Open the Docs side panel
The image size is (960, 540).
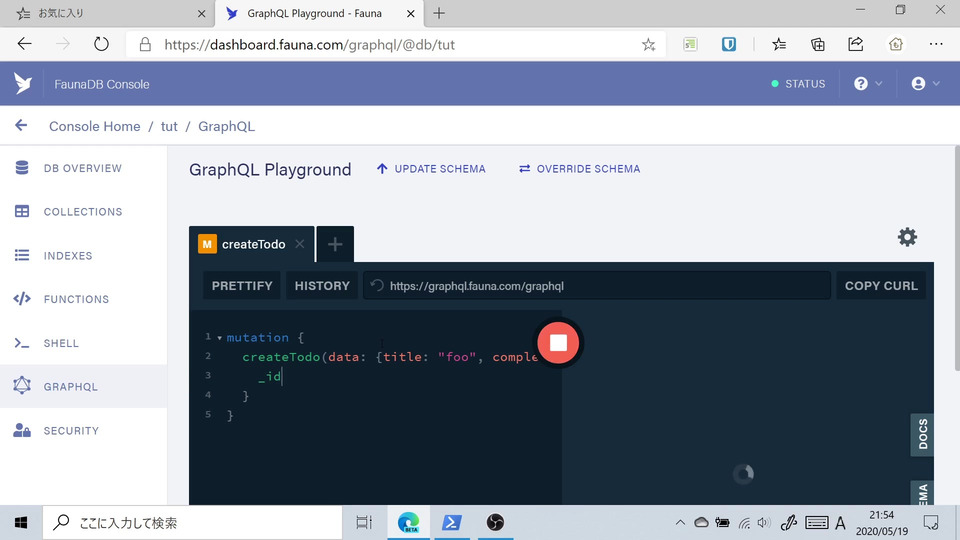pyautogui.click(x=923, y=435)
